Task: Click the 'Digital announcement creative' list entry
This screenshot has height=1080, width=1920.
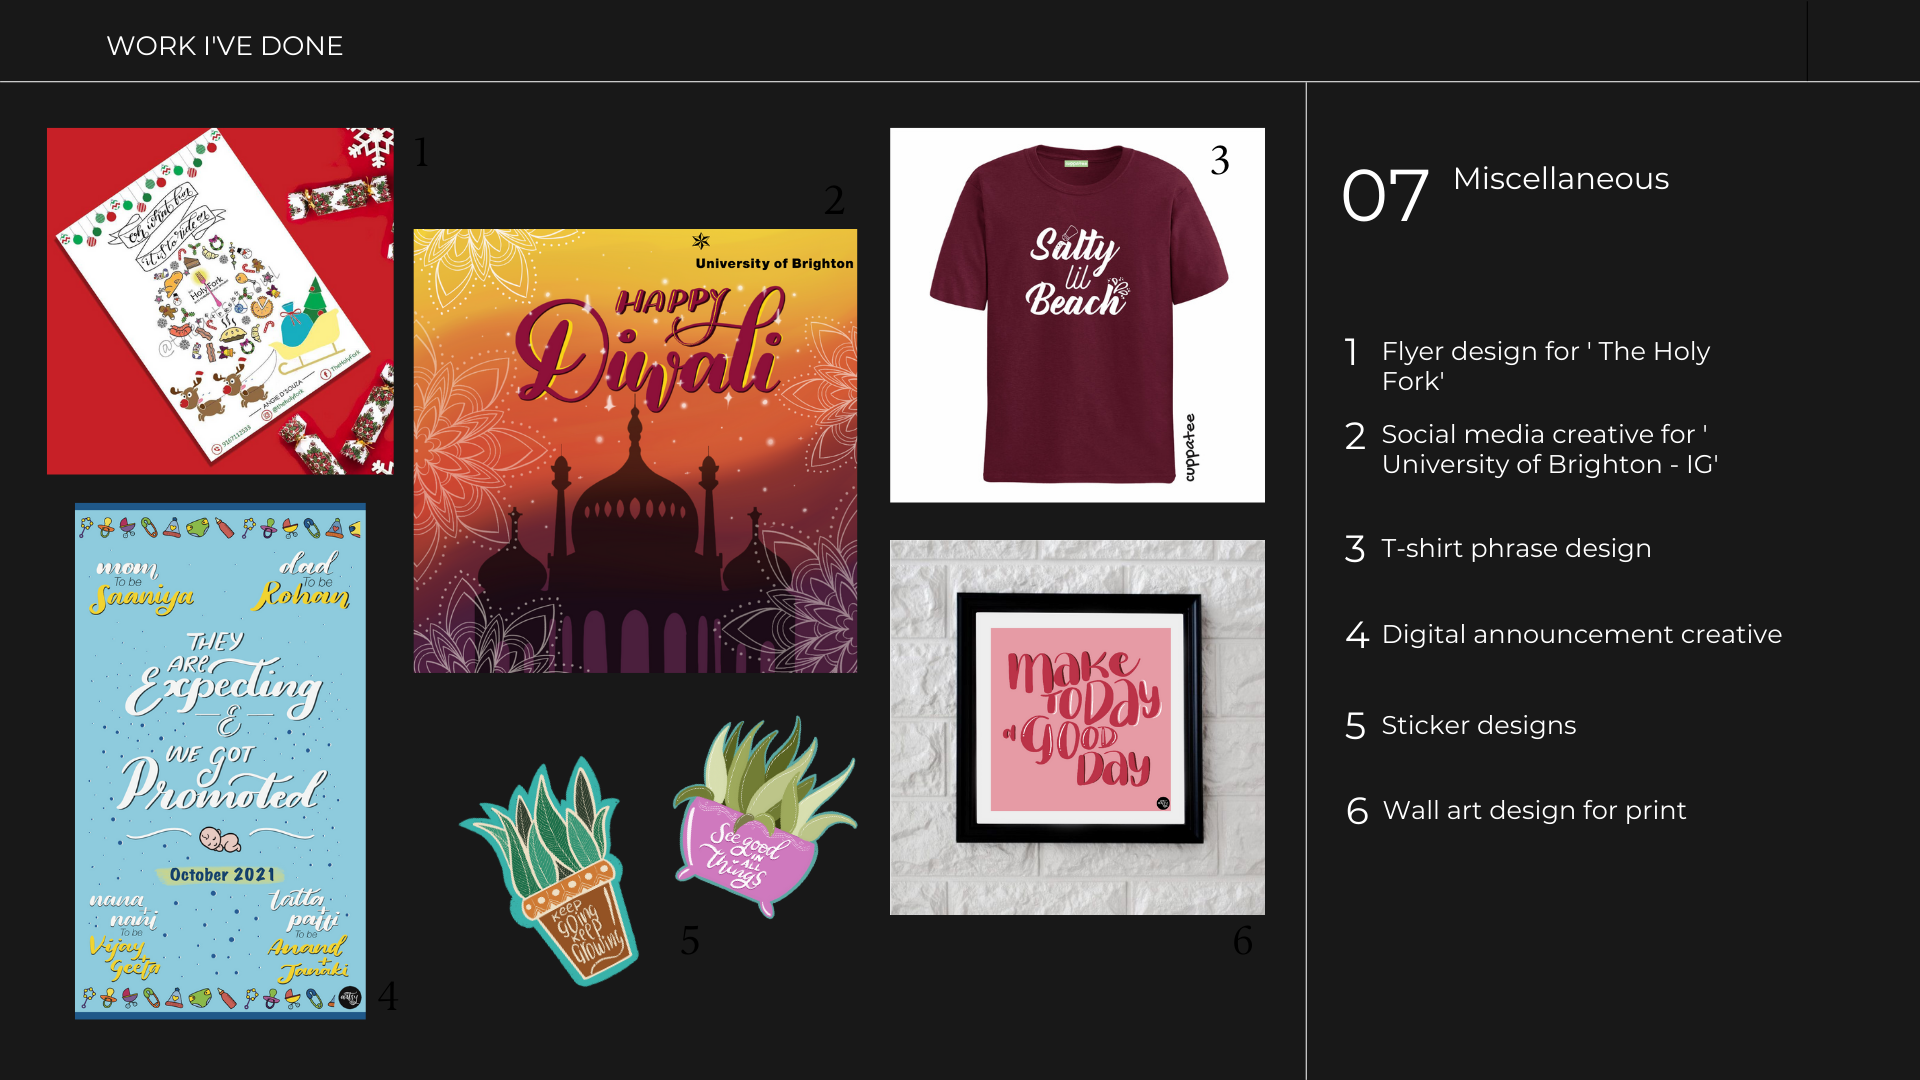Action: [1582, 634]
